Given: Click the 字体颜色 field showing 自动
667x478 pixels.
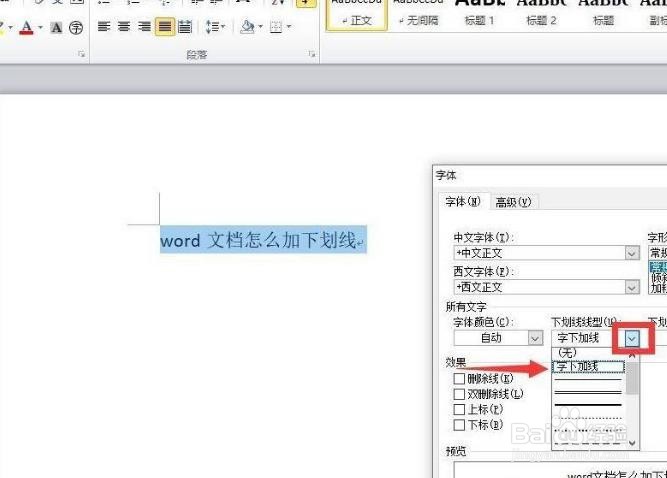Looking at the screenshot, I should (x=491, y=338).
